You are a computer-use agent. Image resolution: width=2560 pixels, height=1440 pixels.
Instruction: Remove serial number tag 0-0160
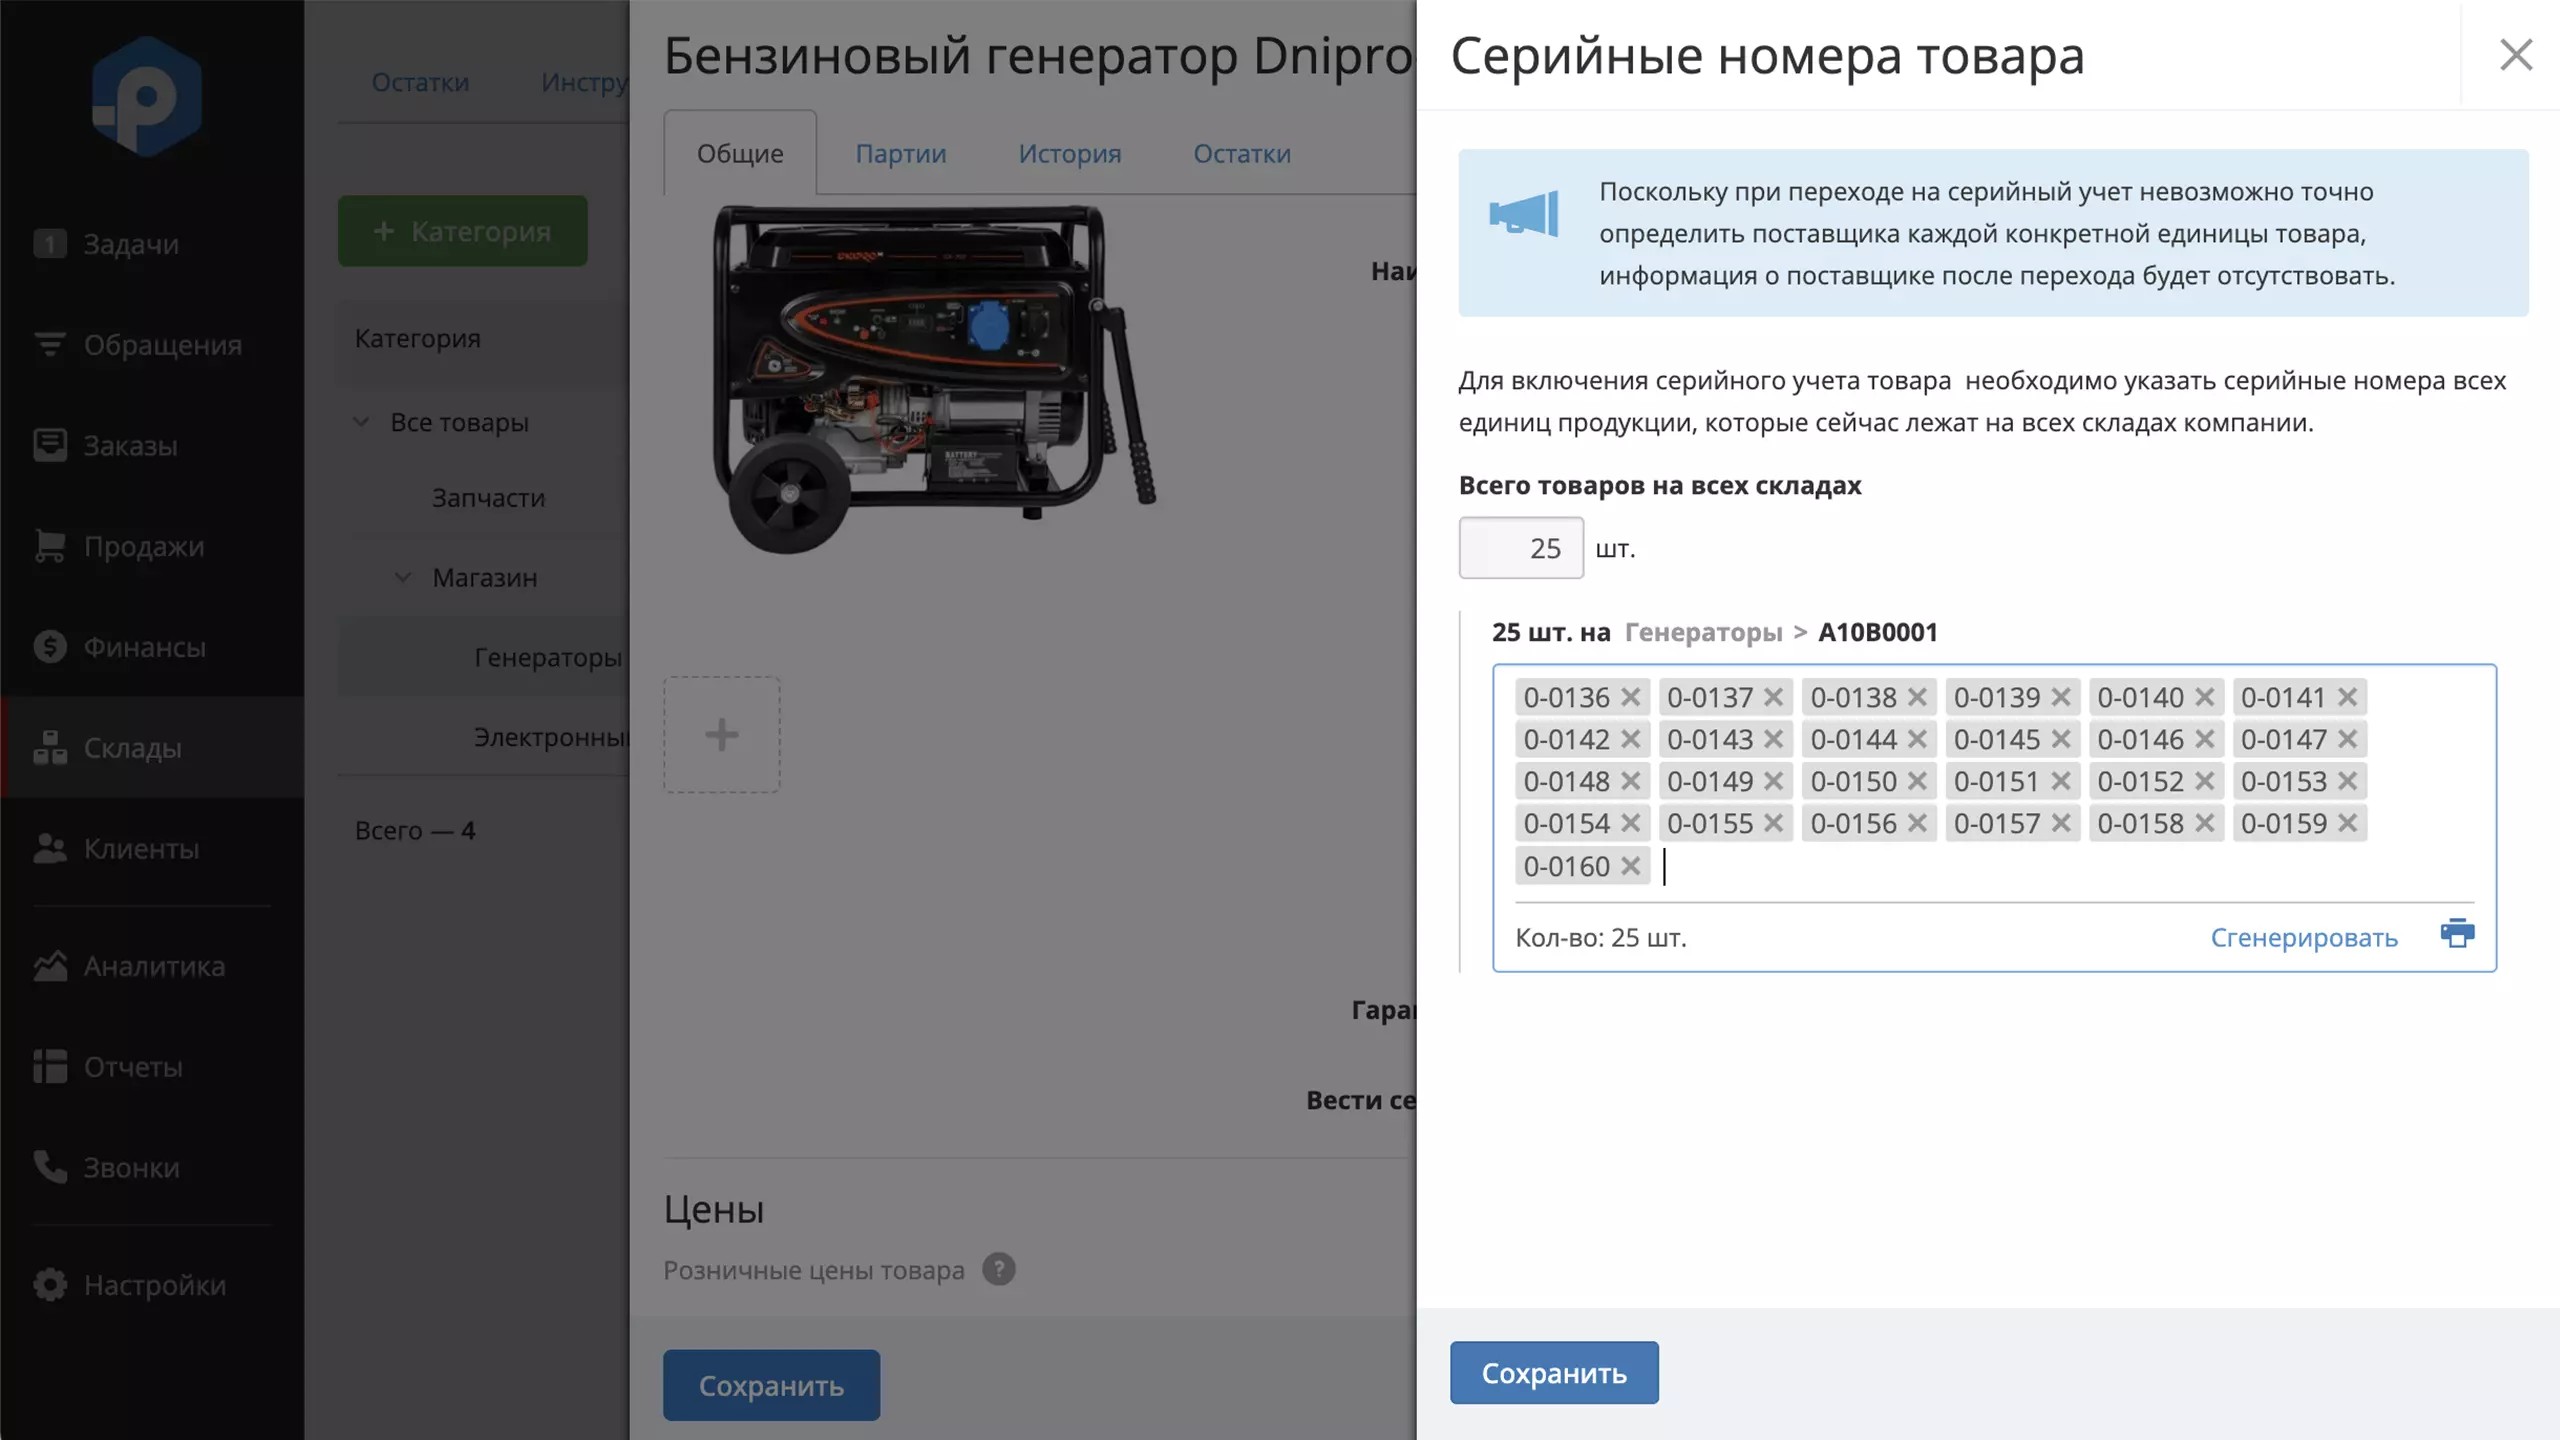[x=1630, y=866]
